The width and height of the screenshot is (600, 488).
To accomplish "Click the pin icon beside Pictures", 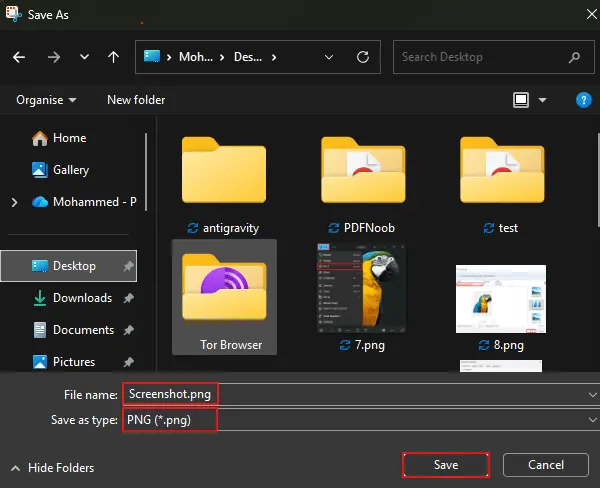I will 129,362.
